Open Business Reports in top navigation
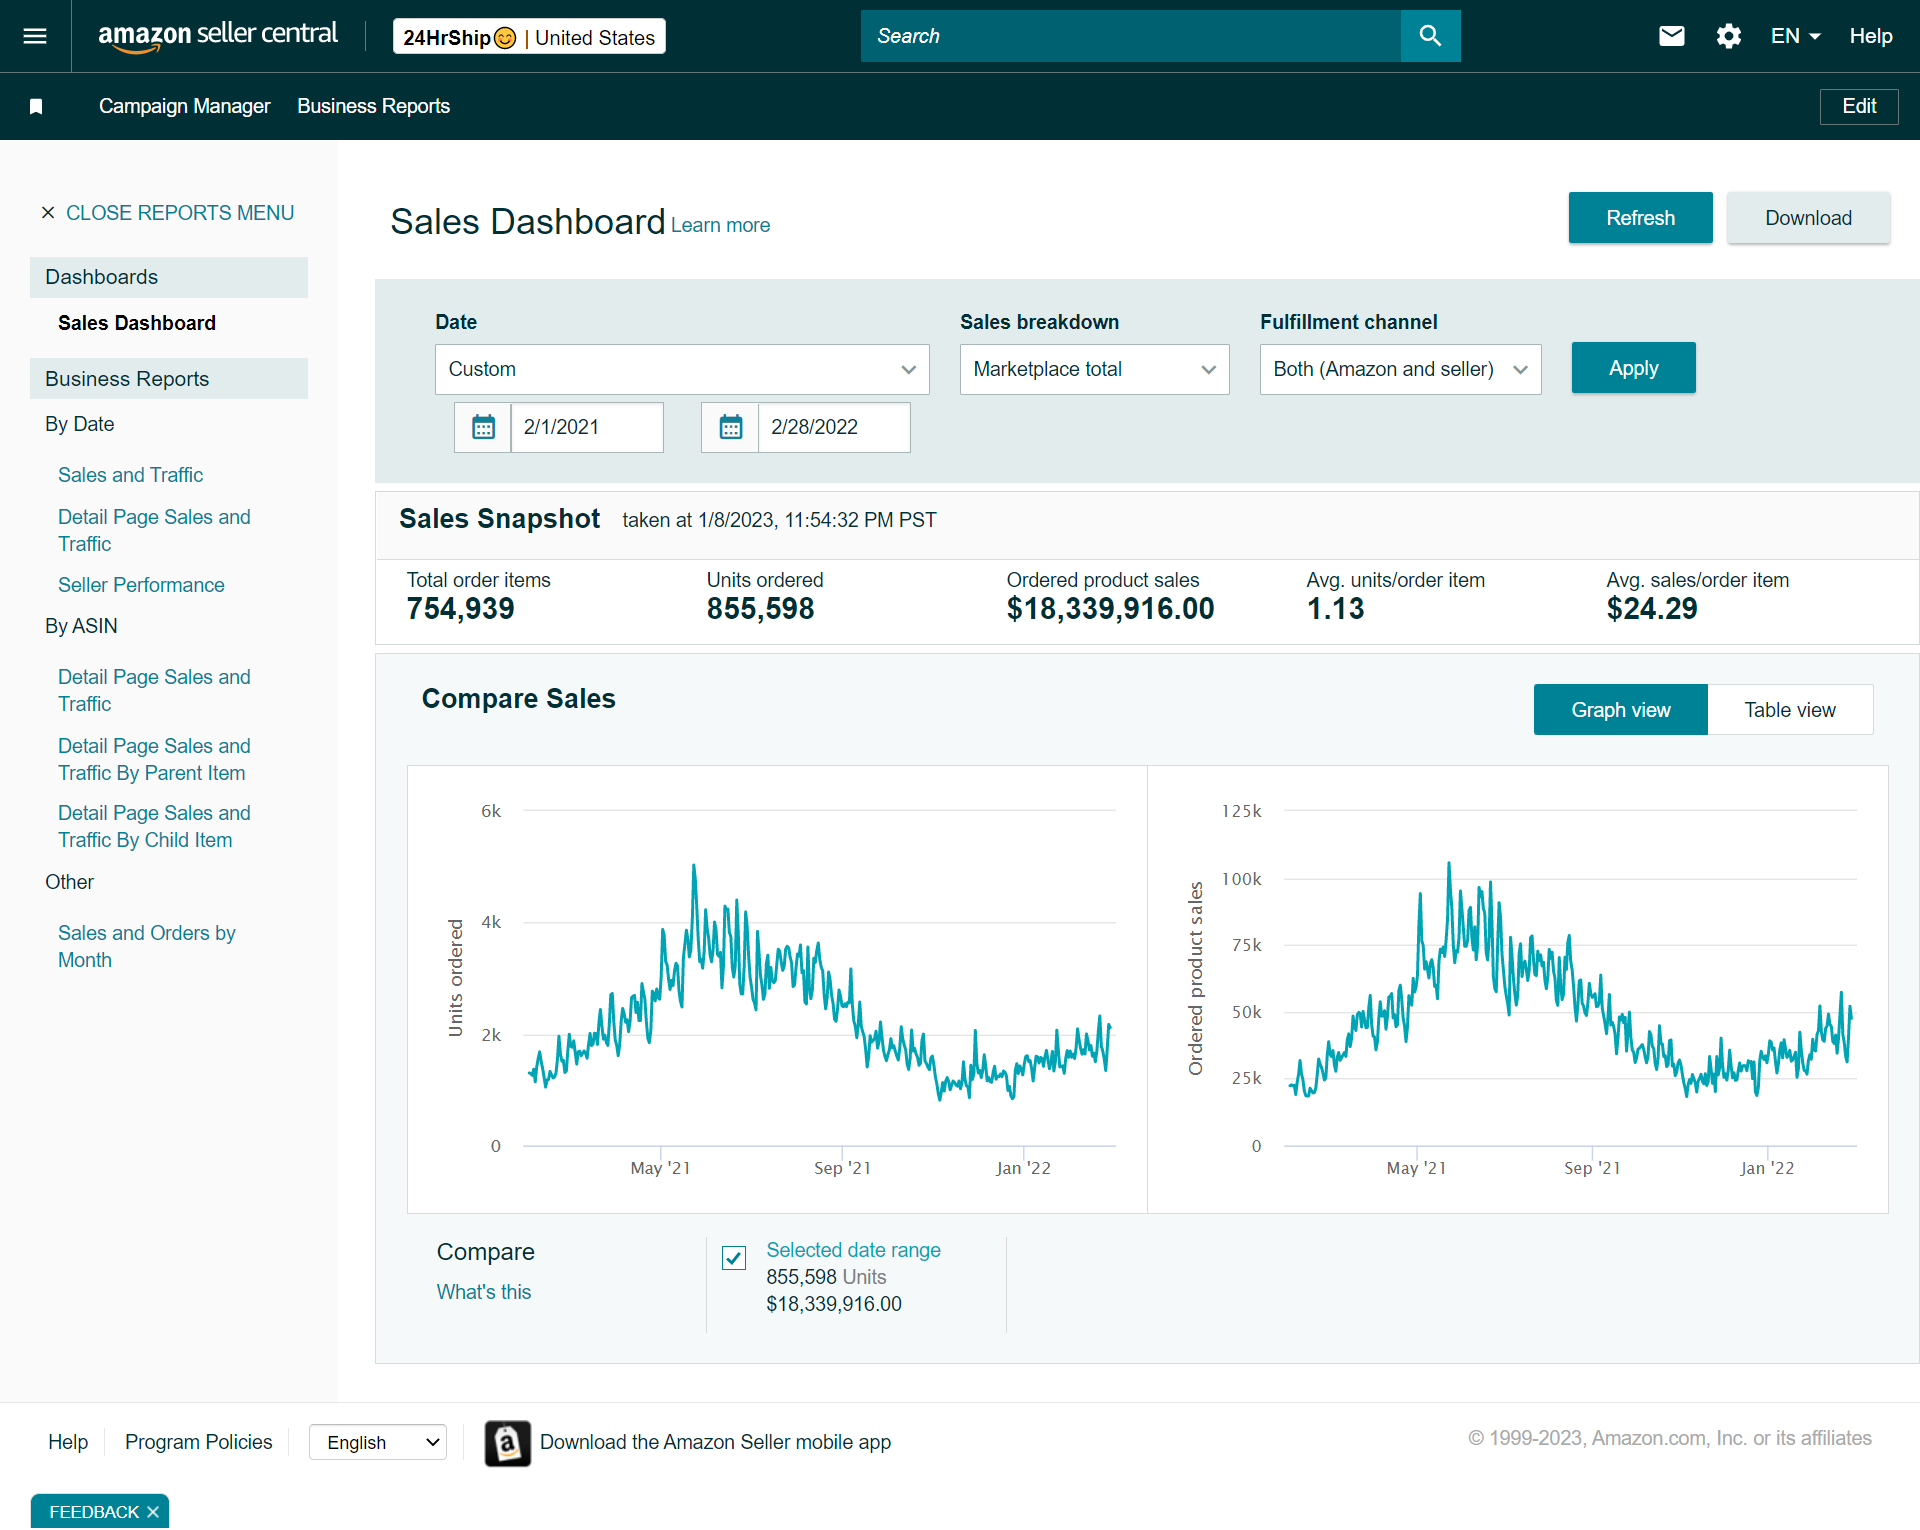Viewport: 1920px width, 1530px height. 373,106
